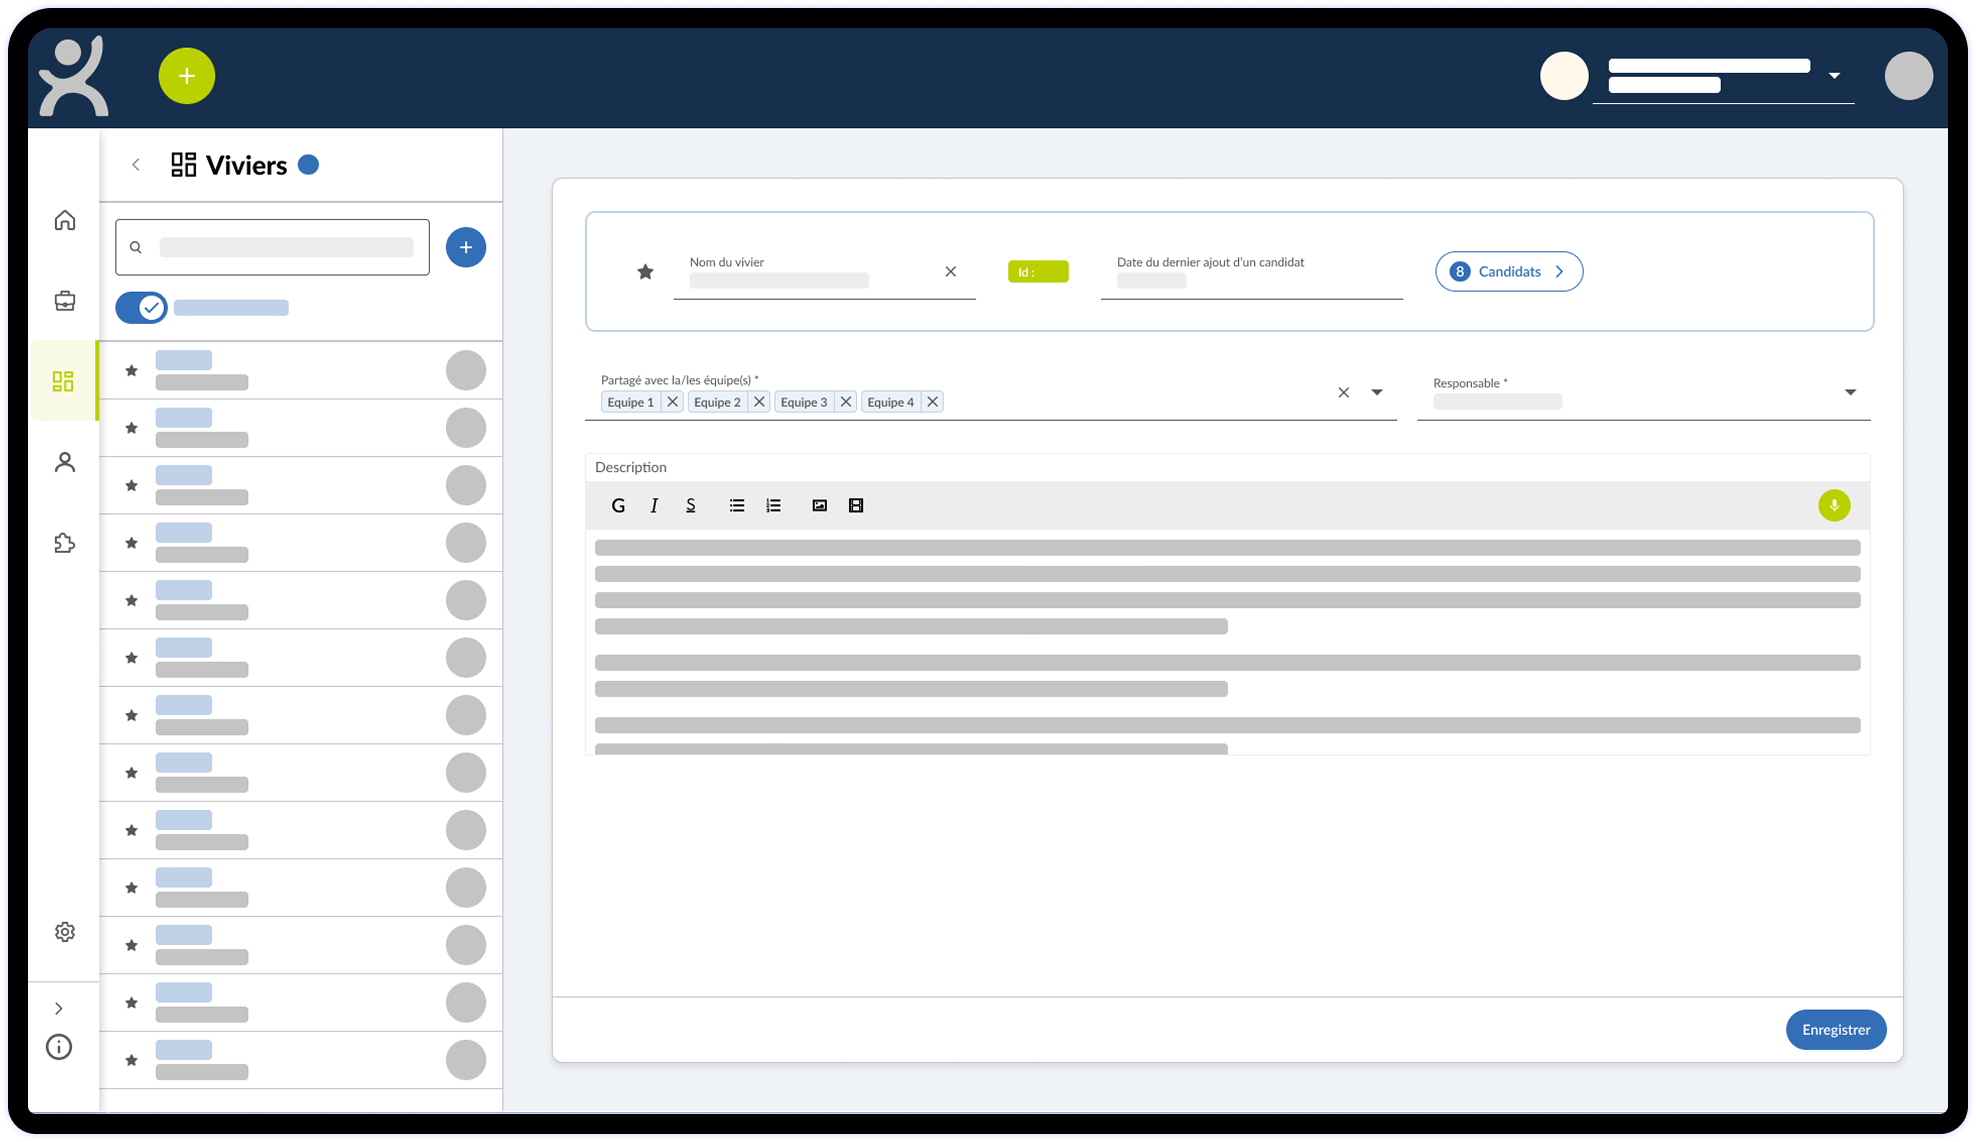The image size is (1976, 1142).
Task: Apply italic formatting in Description toolbar
Action: pos(654,506)
